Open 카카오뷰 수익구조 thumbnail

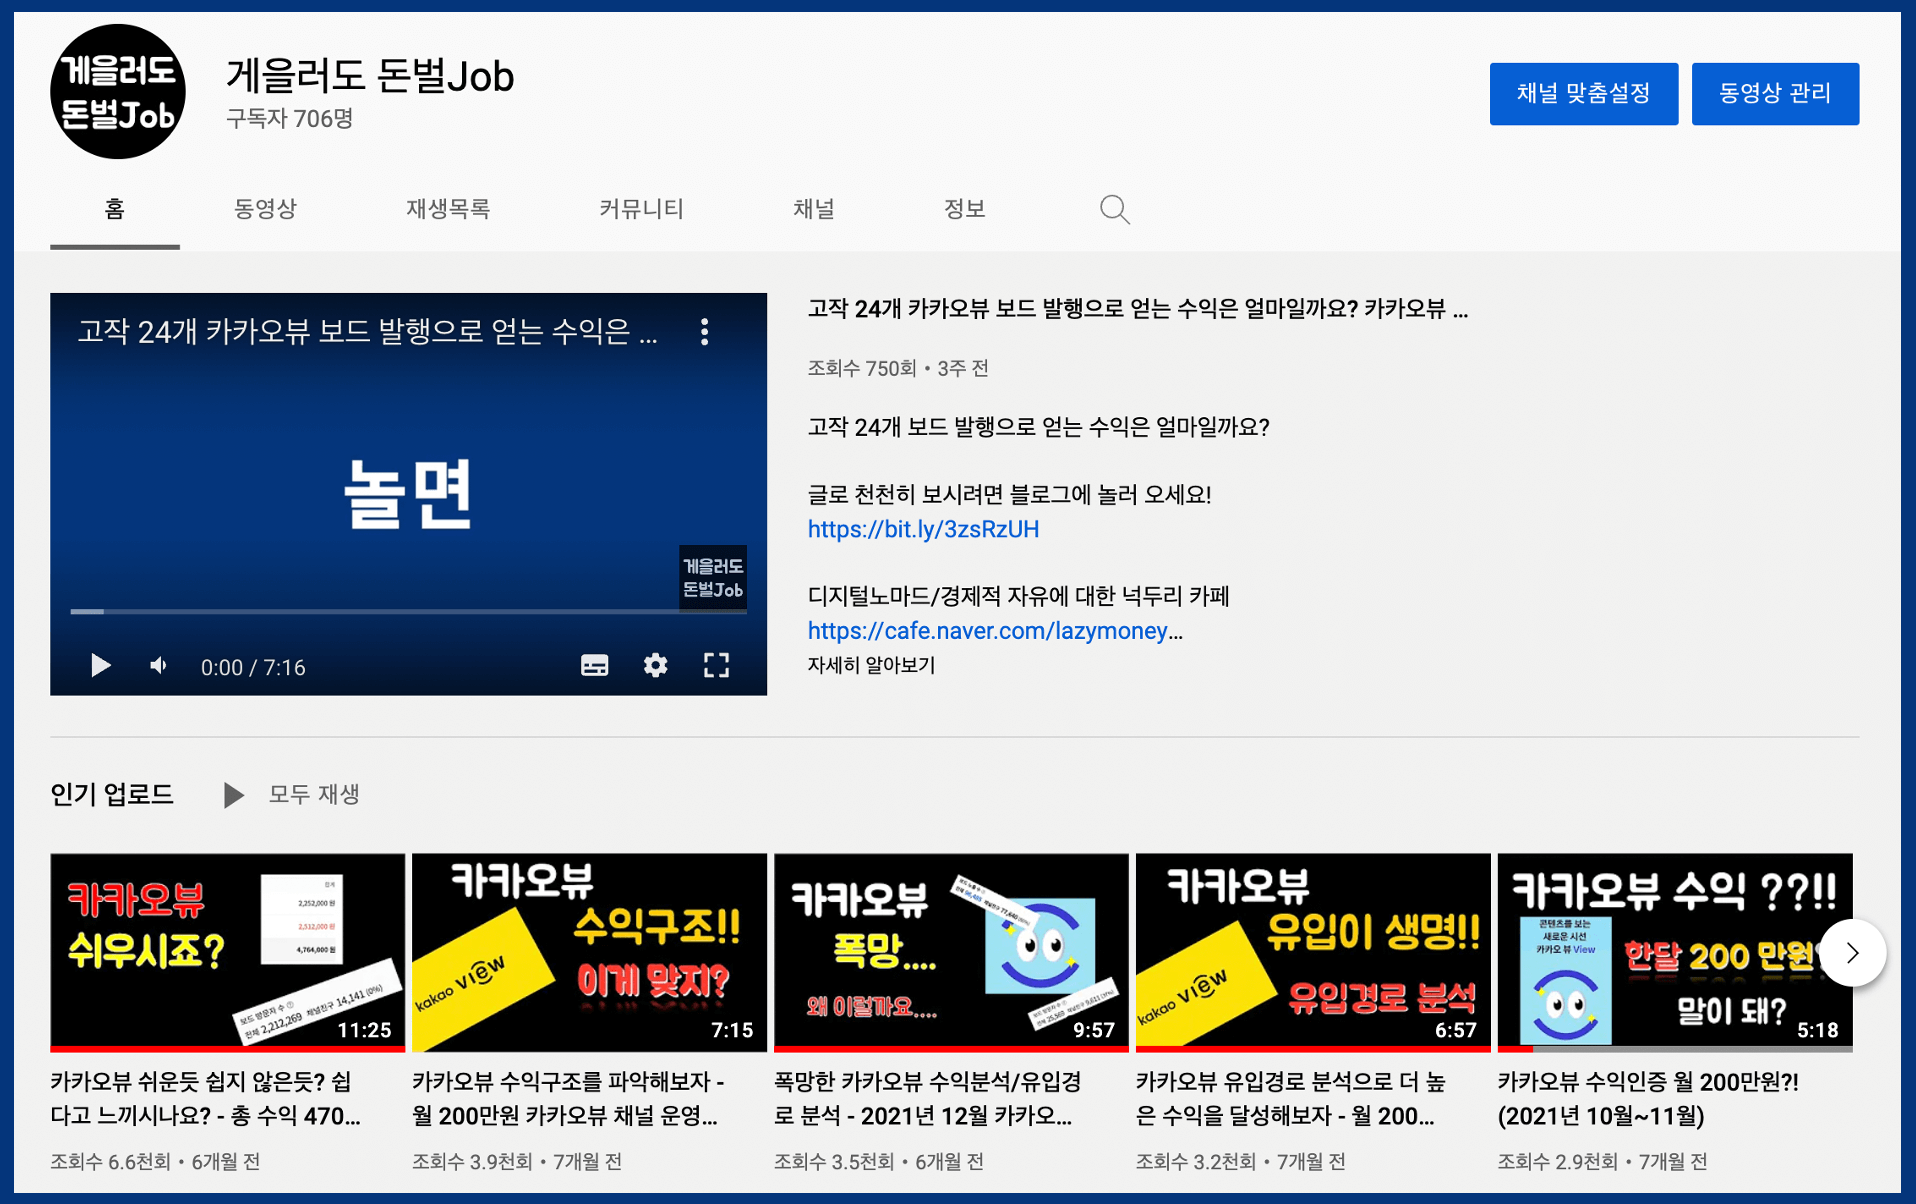pos(589,953)
